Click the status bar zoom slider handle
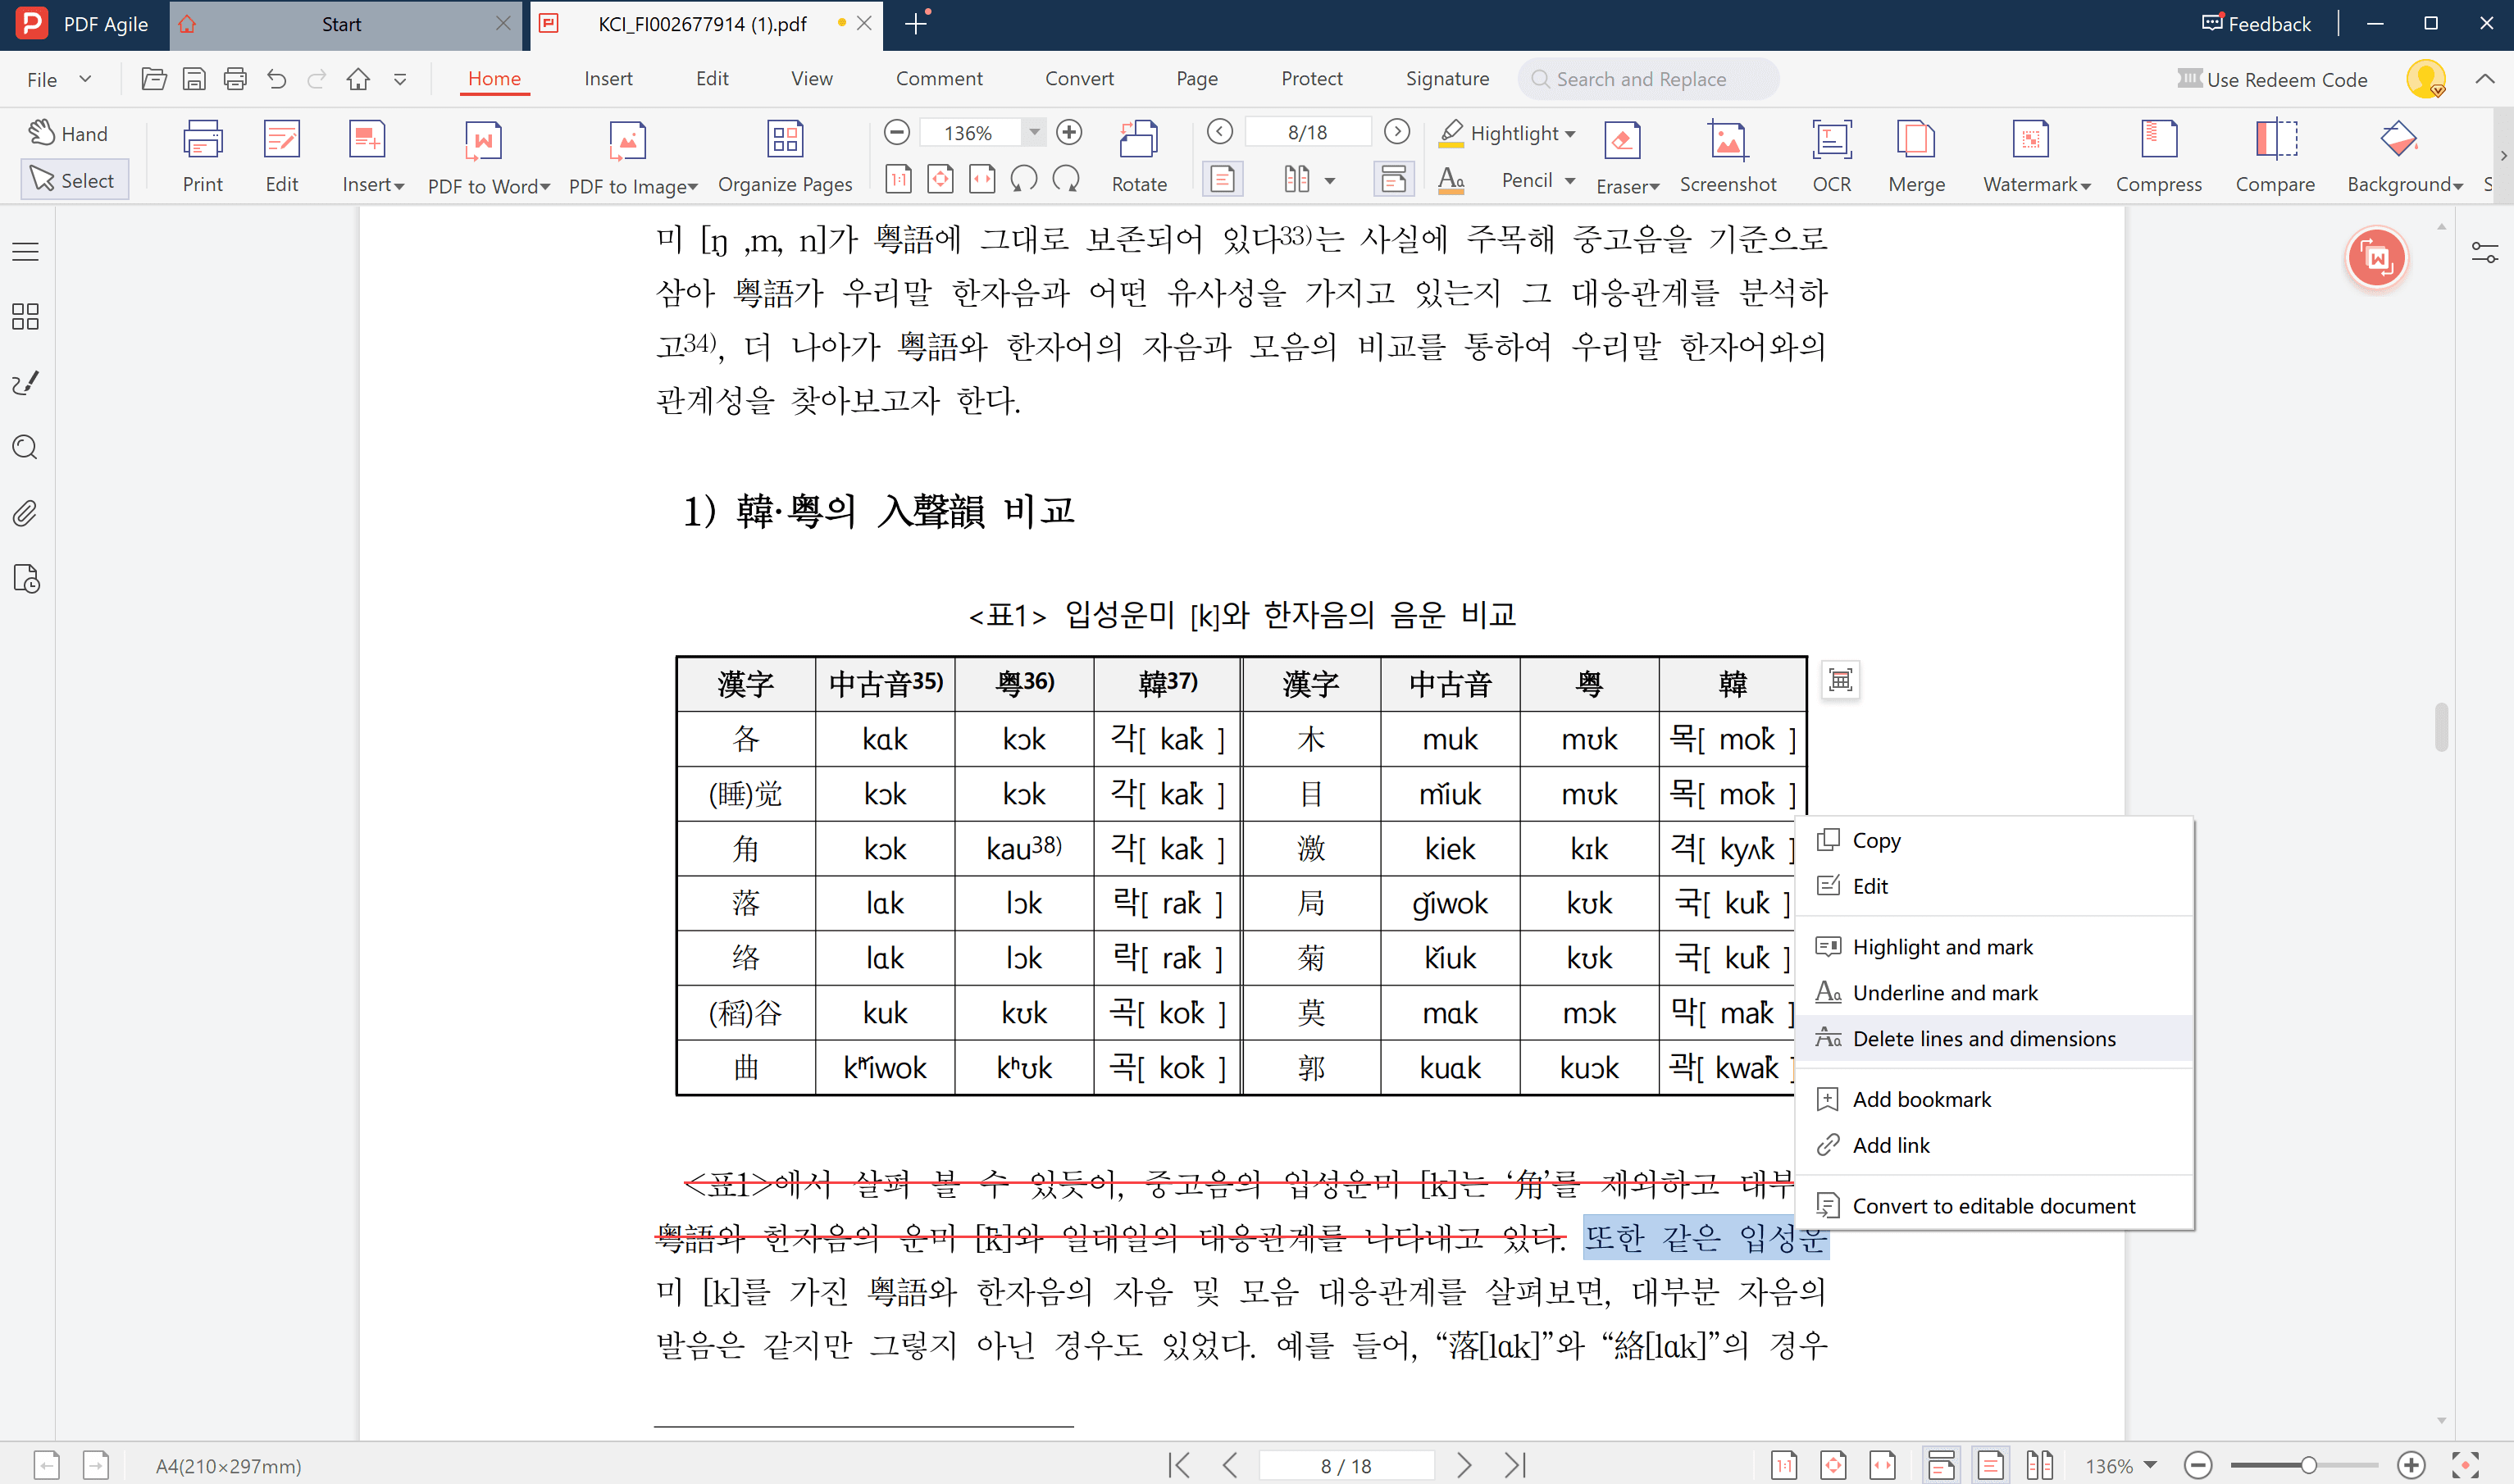2514x1484 pixels. (x=2308, y=1466)
